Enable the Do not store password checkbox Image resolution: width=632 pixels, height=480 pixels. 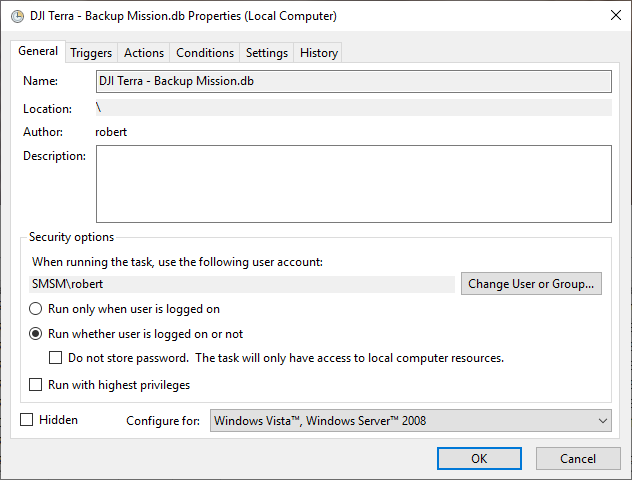coord(55,358)
